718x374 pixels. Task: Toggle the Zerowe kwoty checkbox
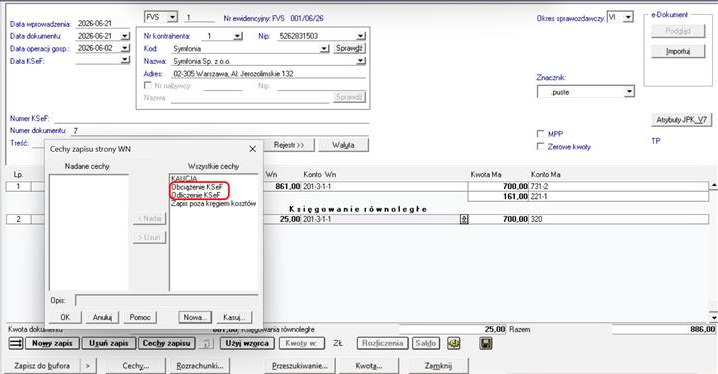[540, 146]
